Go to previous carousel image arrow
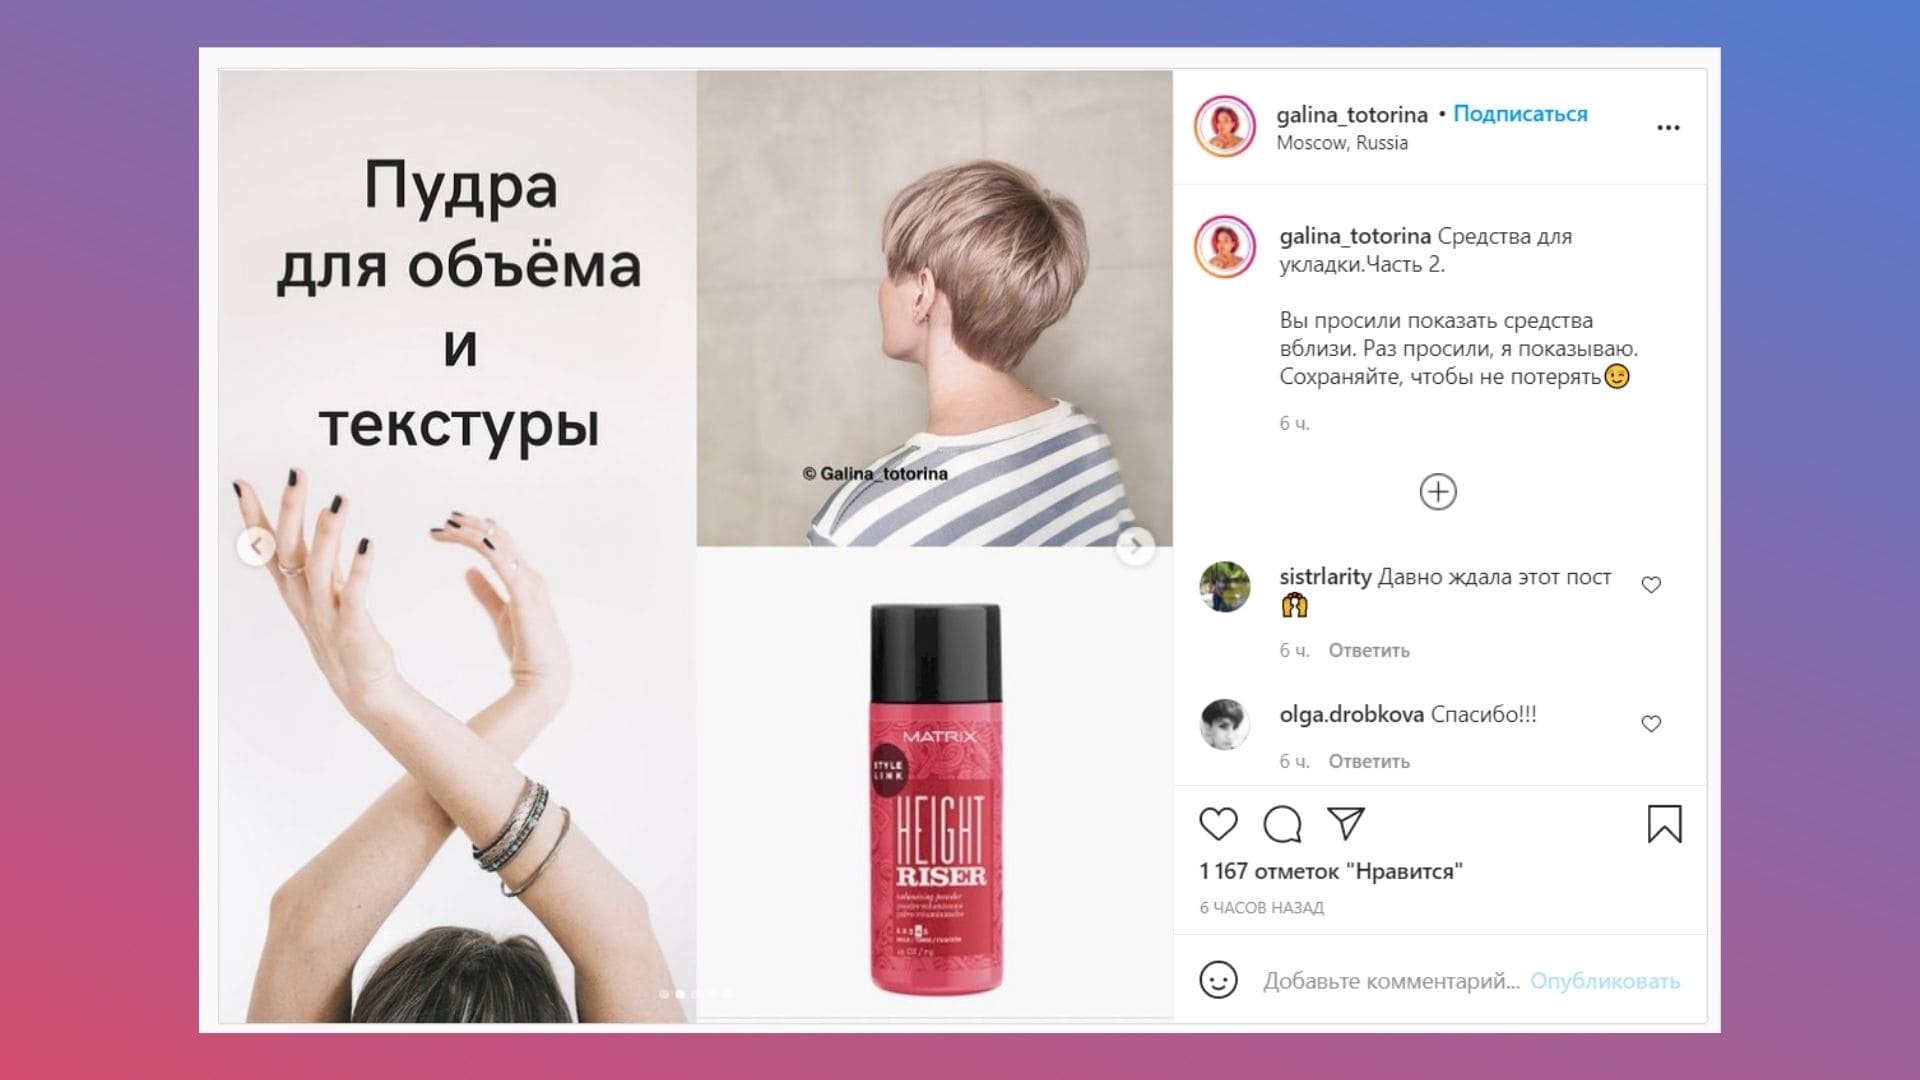 click(x=256, y=546)
